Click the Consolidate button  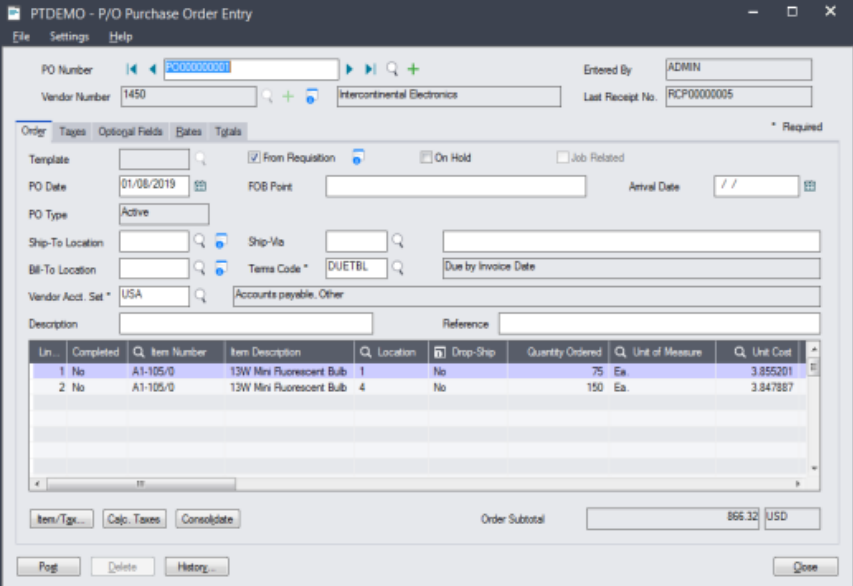point(207,519)
